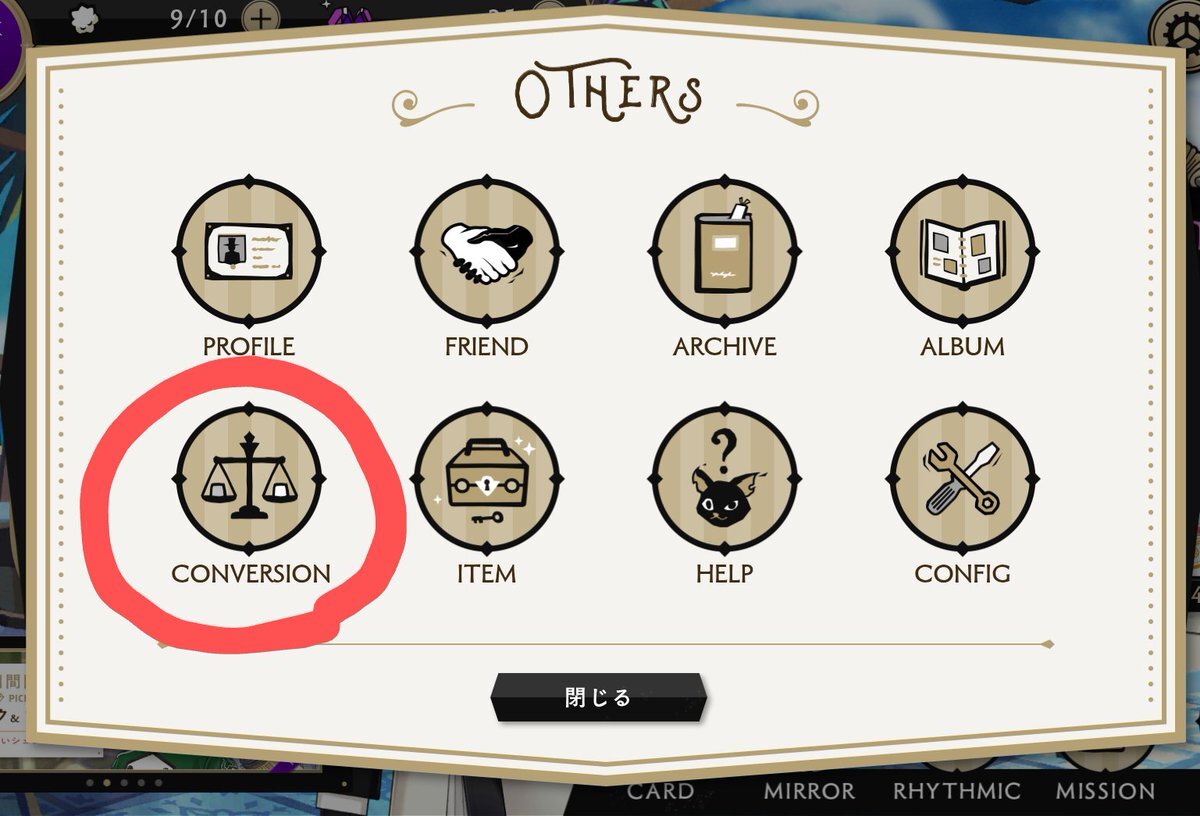Open the Friend handshake icon
The height and width of the screenshot is (816, 1200).
487,249
